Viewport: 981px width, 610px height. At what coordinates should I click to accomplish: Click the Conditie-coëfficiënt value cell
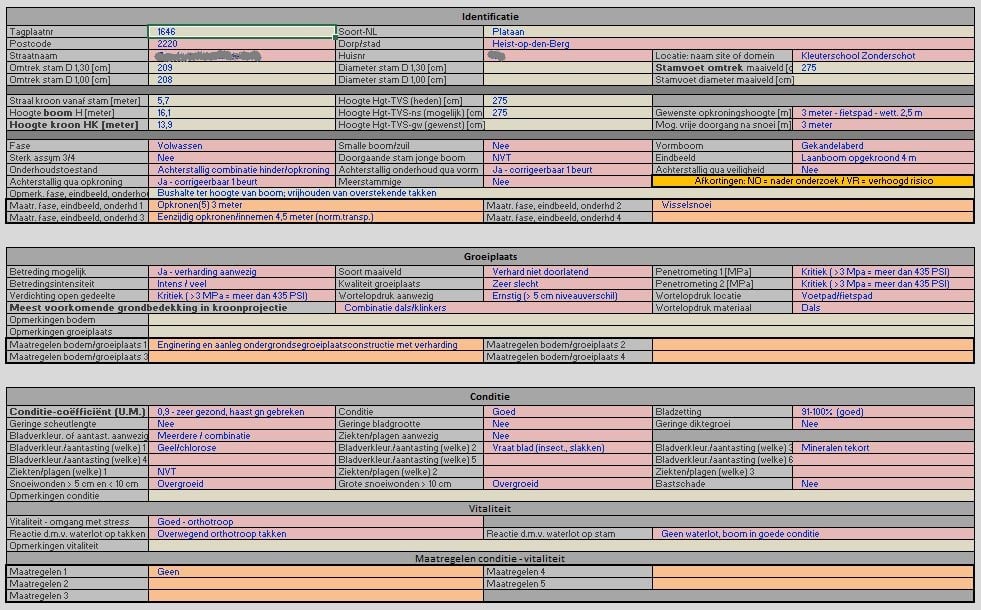pos(241,412)
